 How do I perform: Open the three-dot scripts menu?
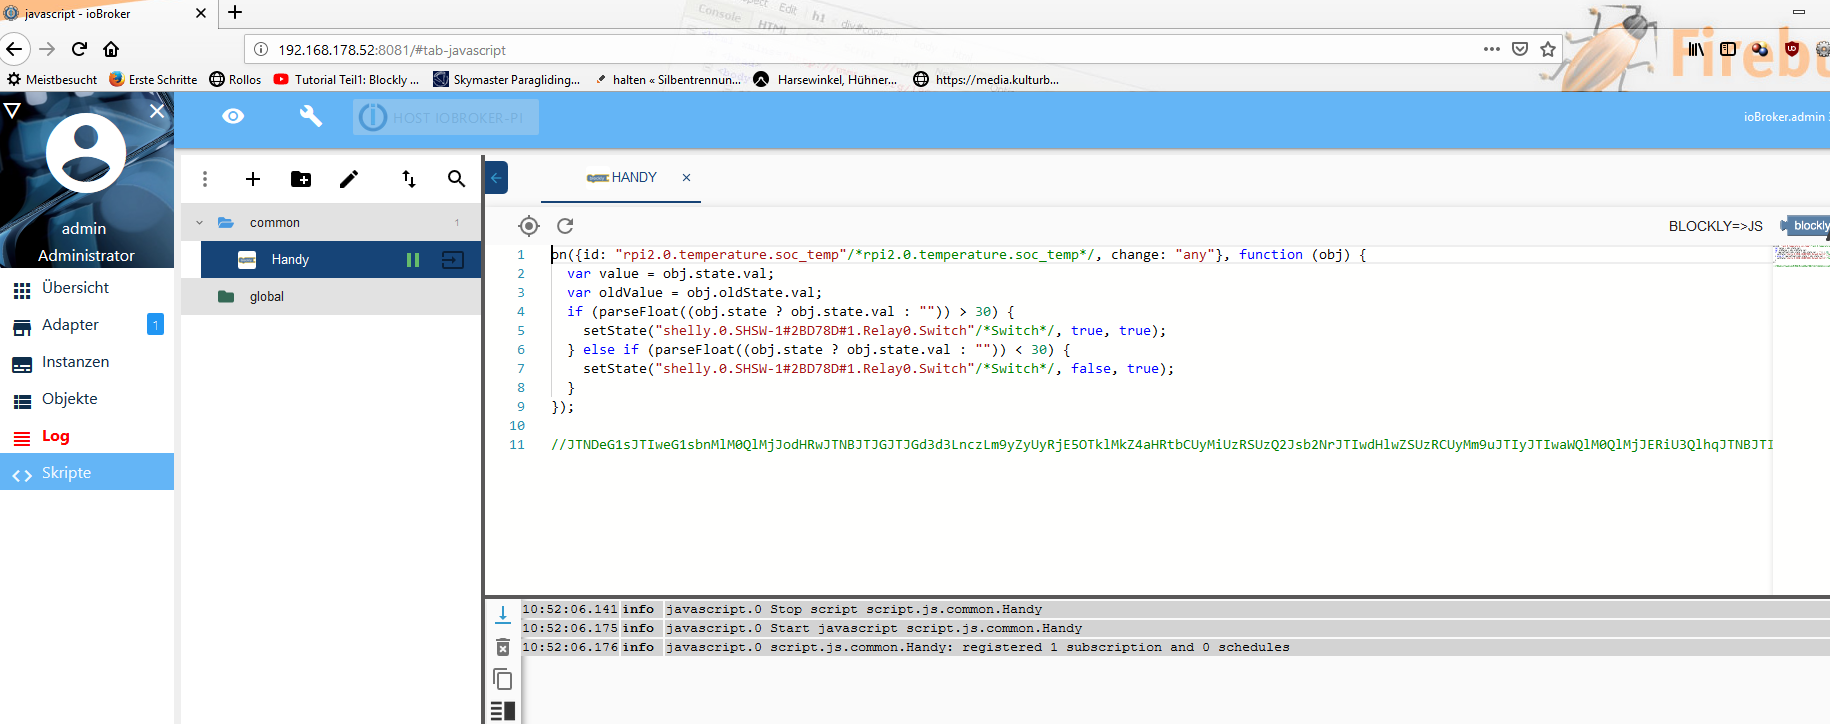[205, 179]
